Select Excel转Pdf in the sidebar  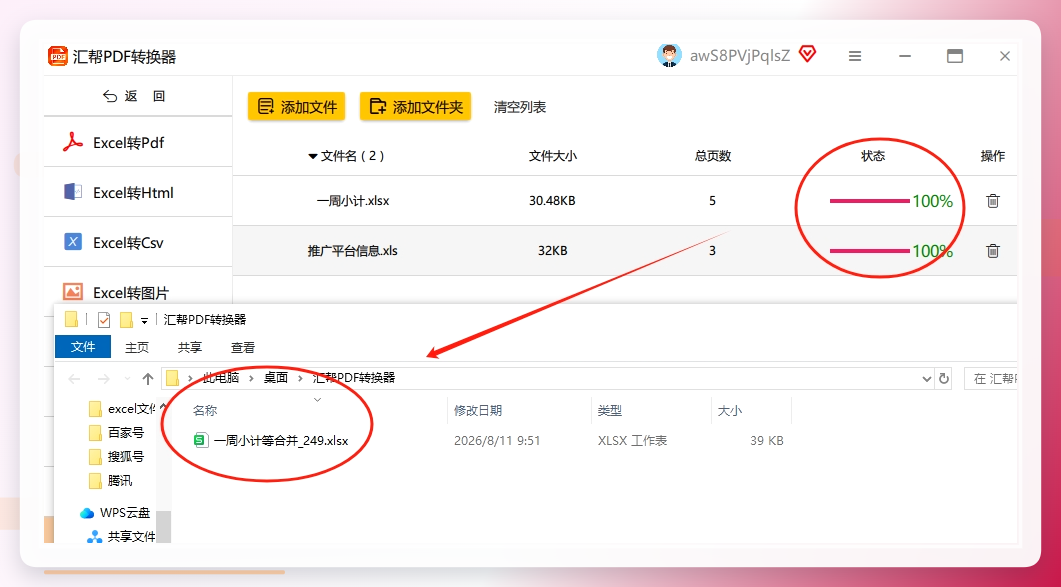[x=138, y=142]
